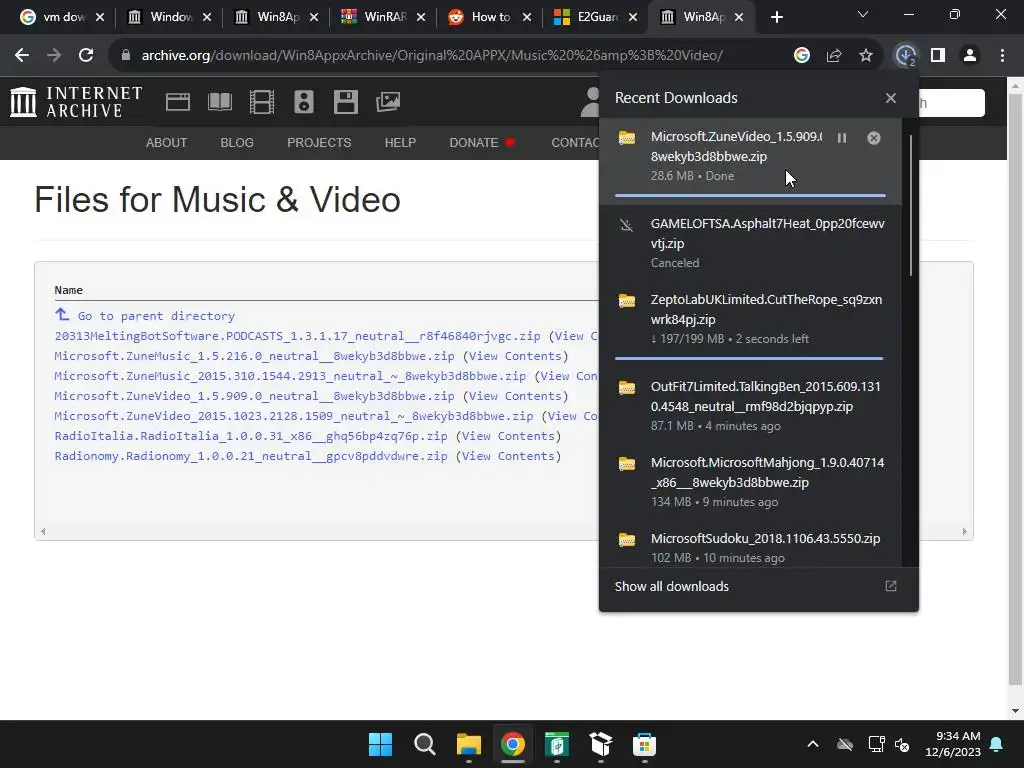The height and width of the screenshot is (768, 1024).
Task: Open Microsoft Store from taskbar
Action: (644, 744)
